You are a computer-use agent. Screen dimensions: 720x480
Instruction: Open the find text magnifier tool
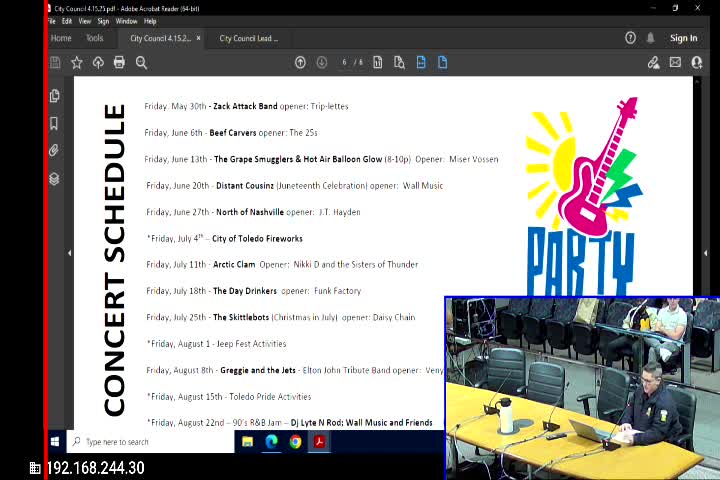(141, 62)
